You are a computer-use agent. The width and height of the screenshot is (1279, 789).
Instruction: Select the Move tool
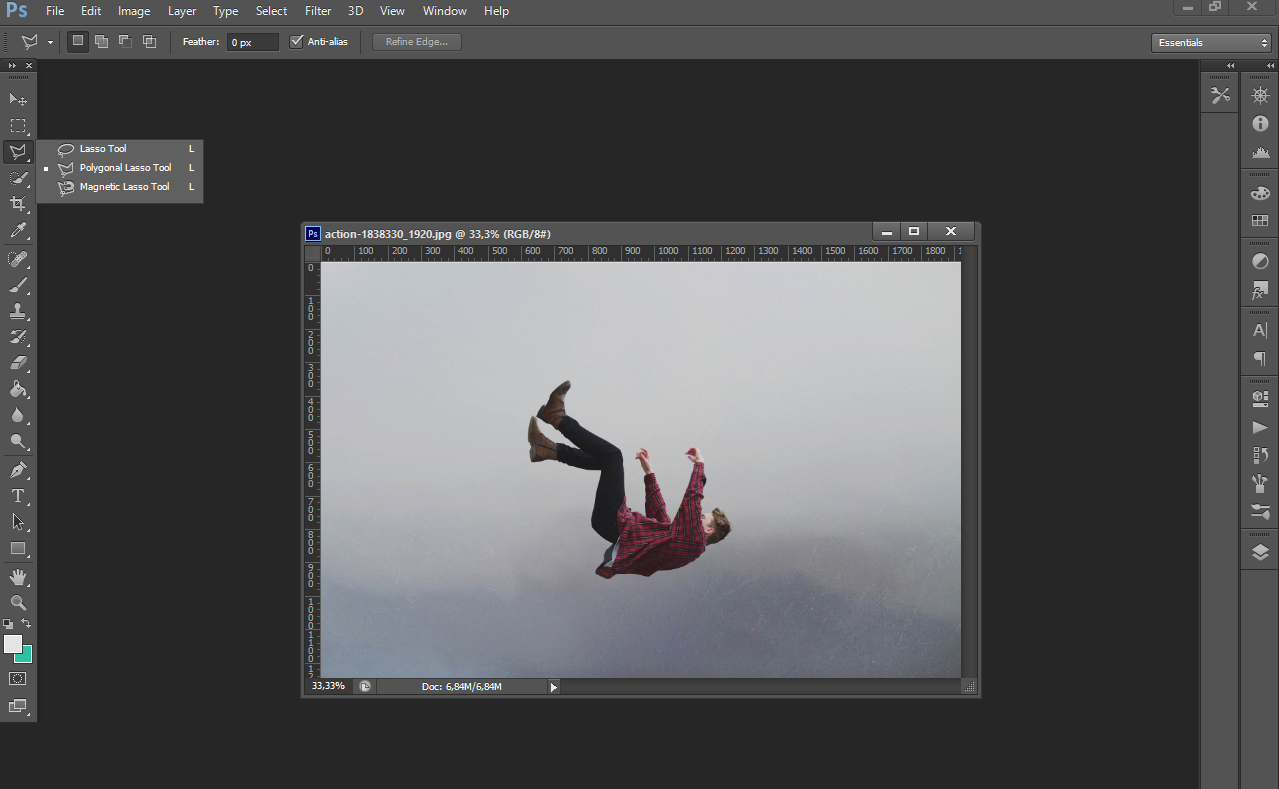coord(18,99)
